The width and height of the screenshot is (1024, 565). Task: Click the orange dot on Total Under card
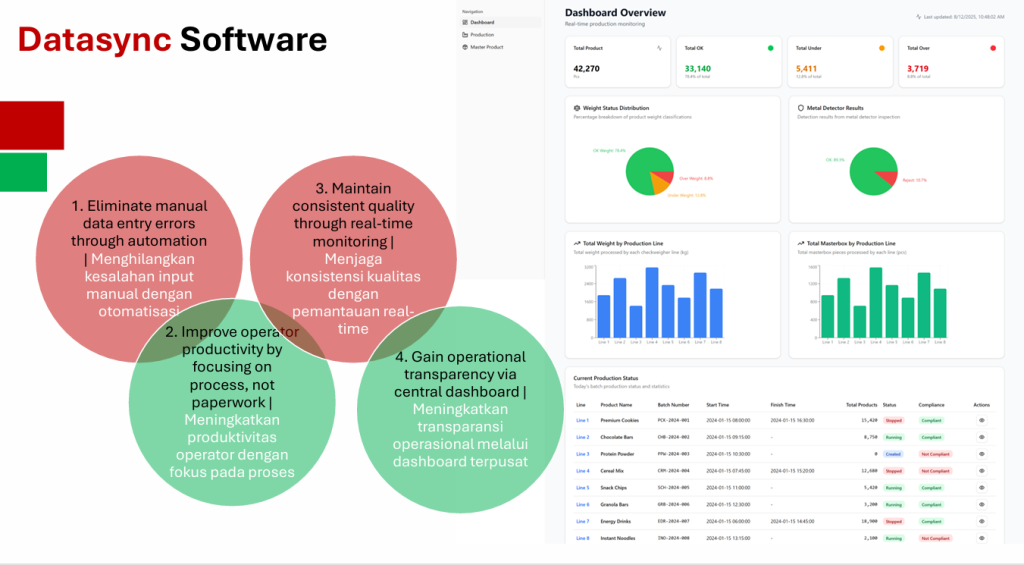pyautogui.click(x=881, y=47)
